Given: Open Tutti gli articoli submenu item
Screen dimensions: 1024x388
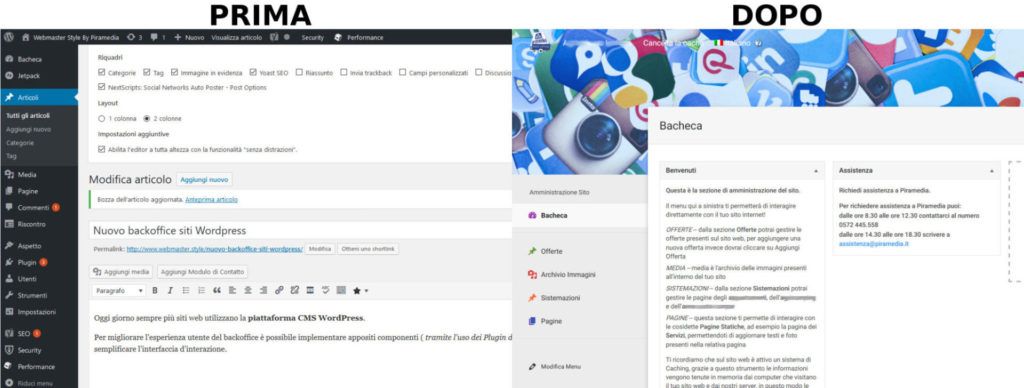Looking at the screenshot, I should (27, 116).
